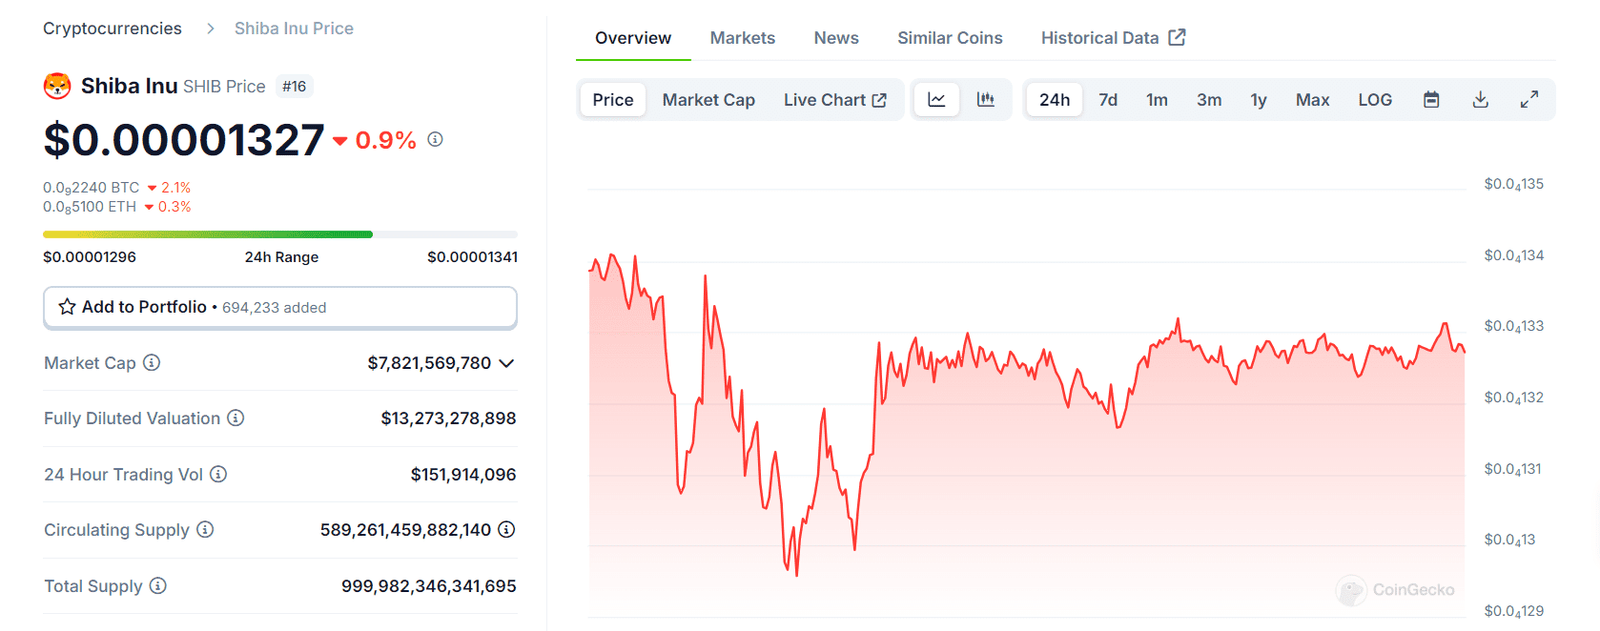Click the BTC 2.1% change
Screen dimensions: 1600x631
[169, 187]
